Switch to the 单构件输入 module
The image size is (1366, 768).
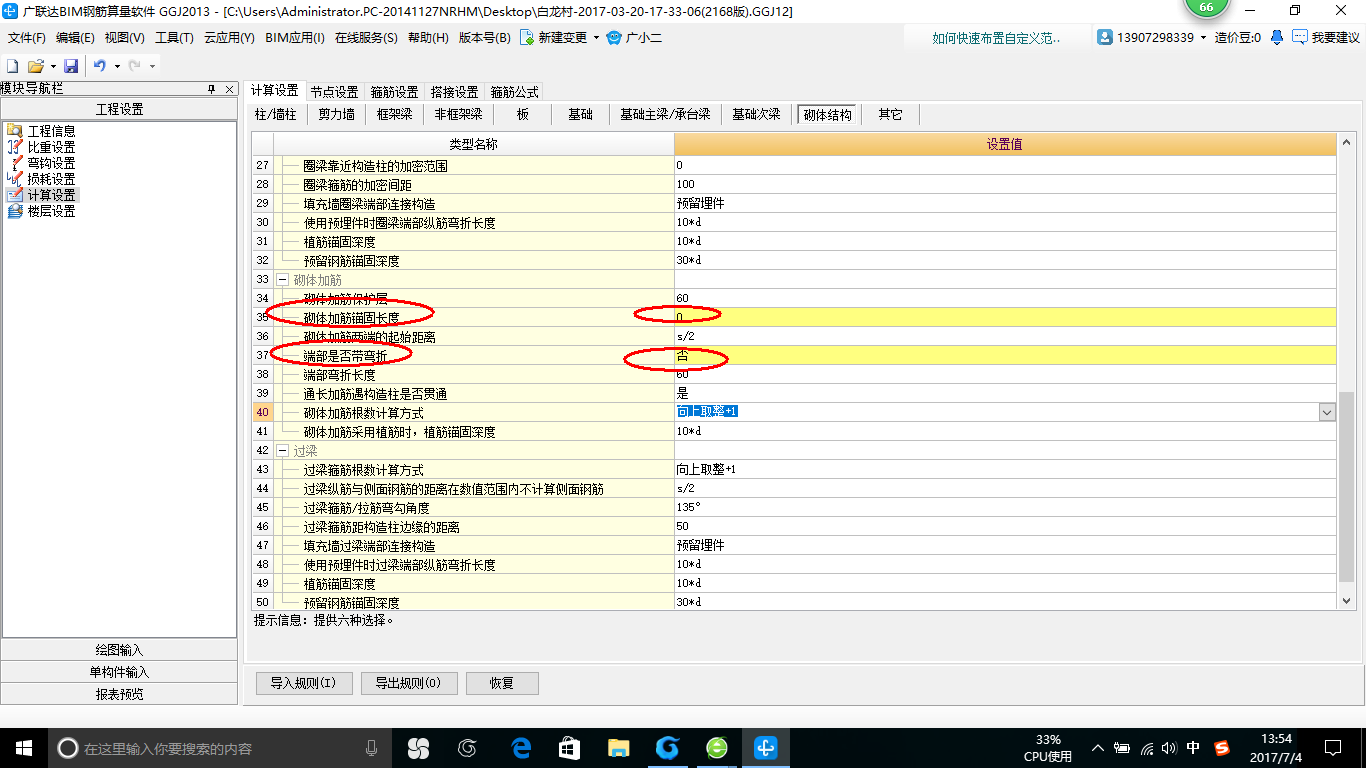coord(119,672)
